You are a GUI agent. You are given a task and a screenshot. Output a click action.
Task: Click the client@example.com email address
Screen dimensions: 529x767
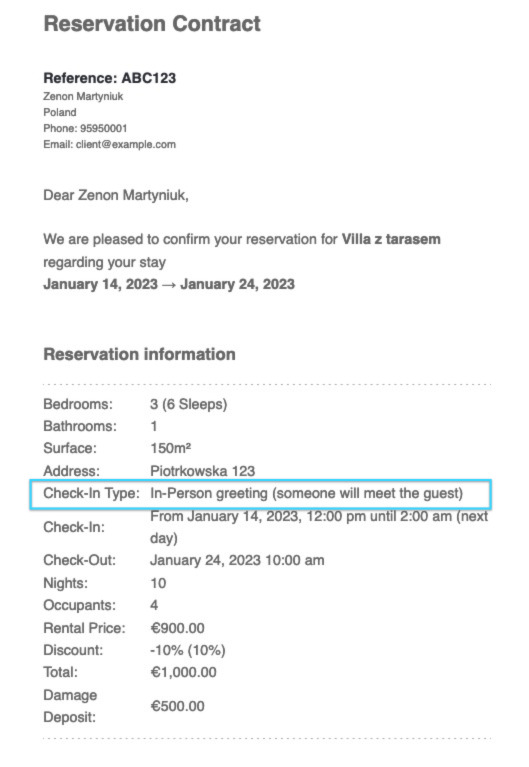tap(126, 144)
